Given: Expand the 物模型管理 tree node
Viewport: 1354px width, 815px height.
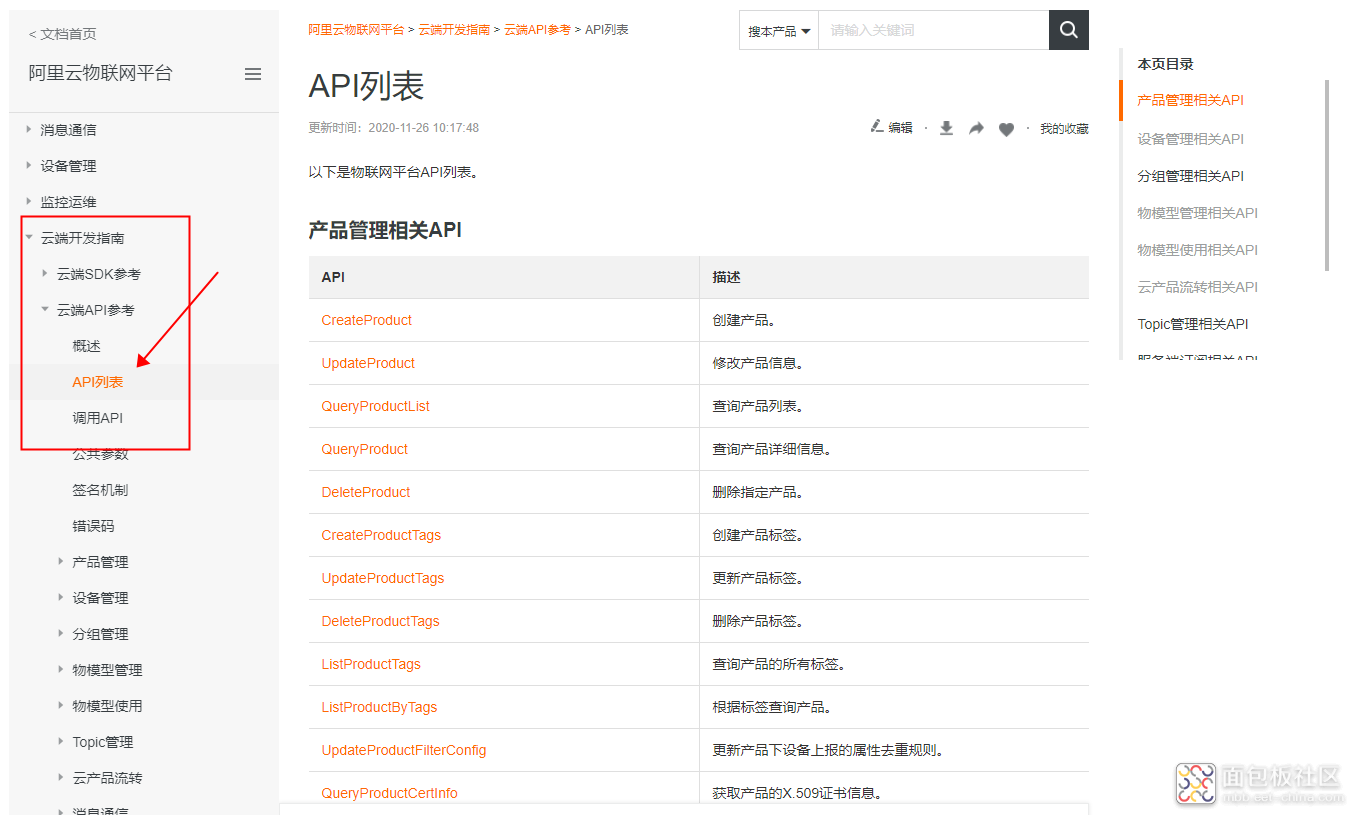Looking at the screenshot, I should point(61,670).
